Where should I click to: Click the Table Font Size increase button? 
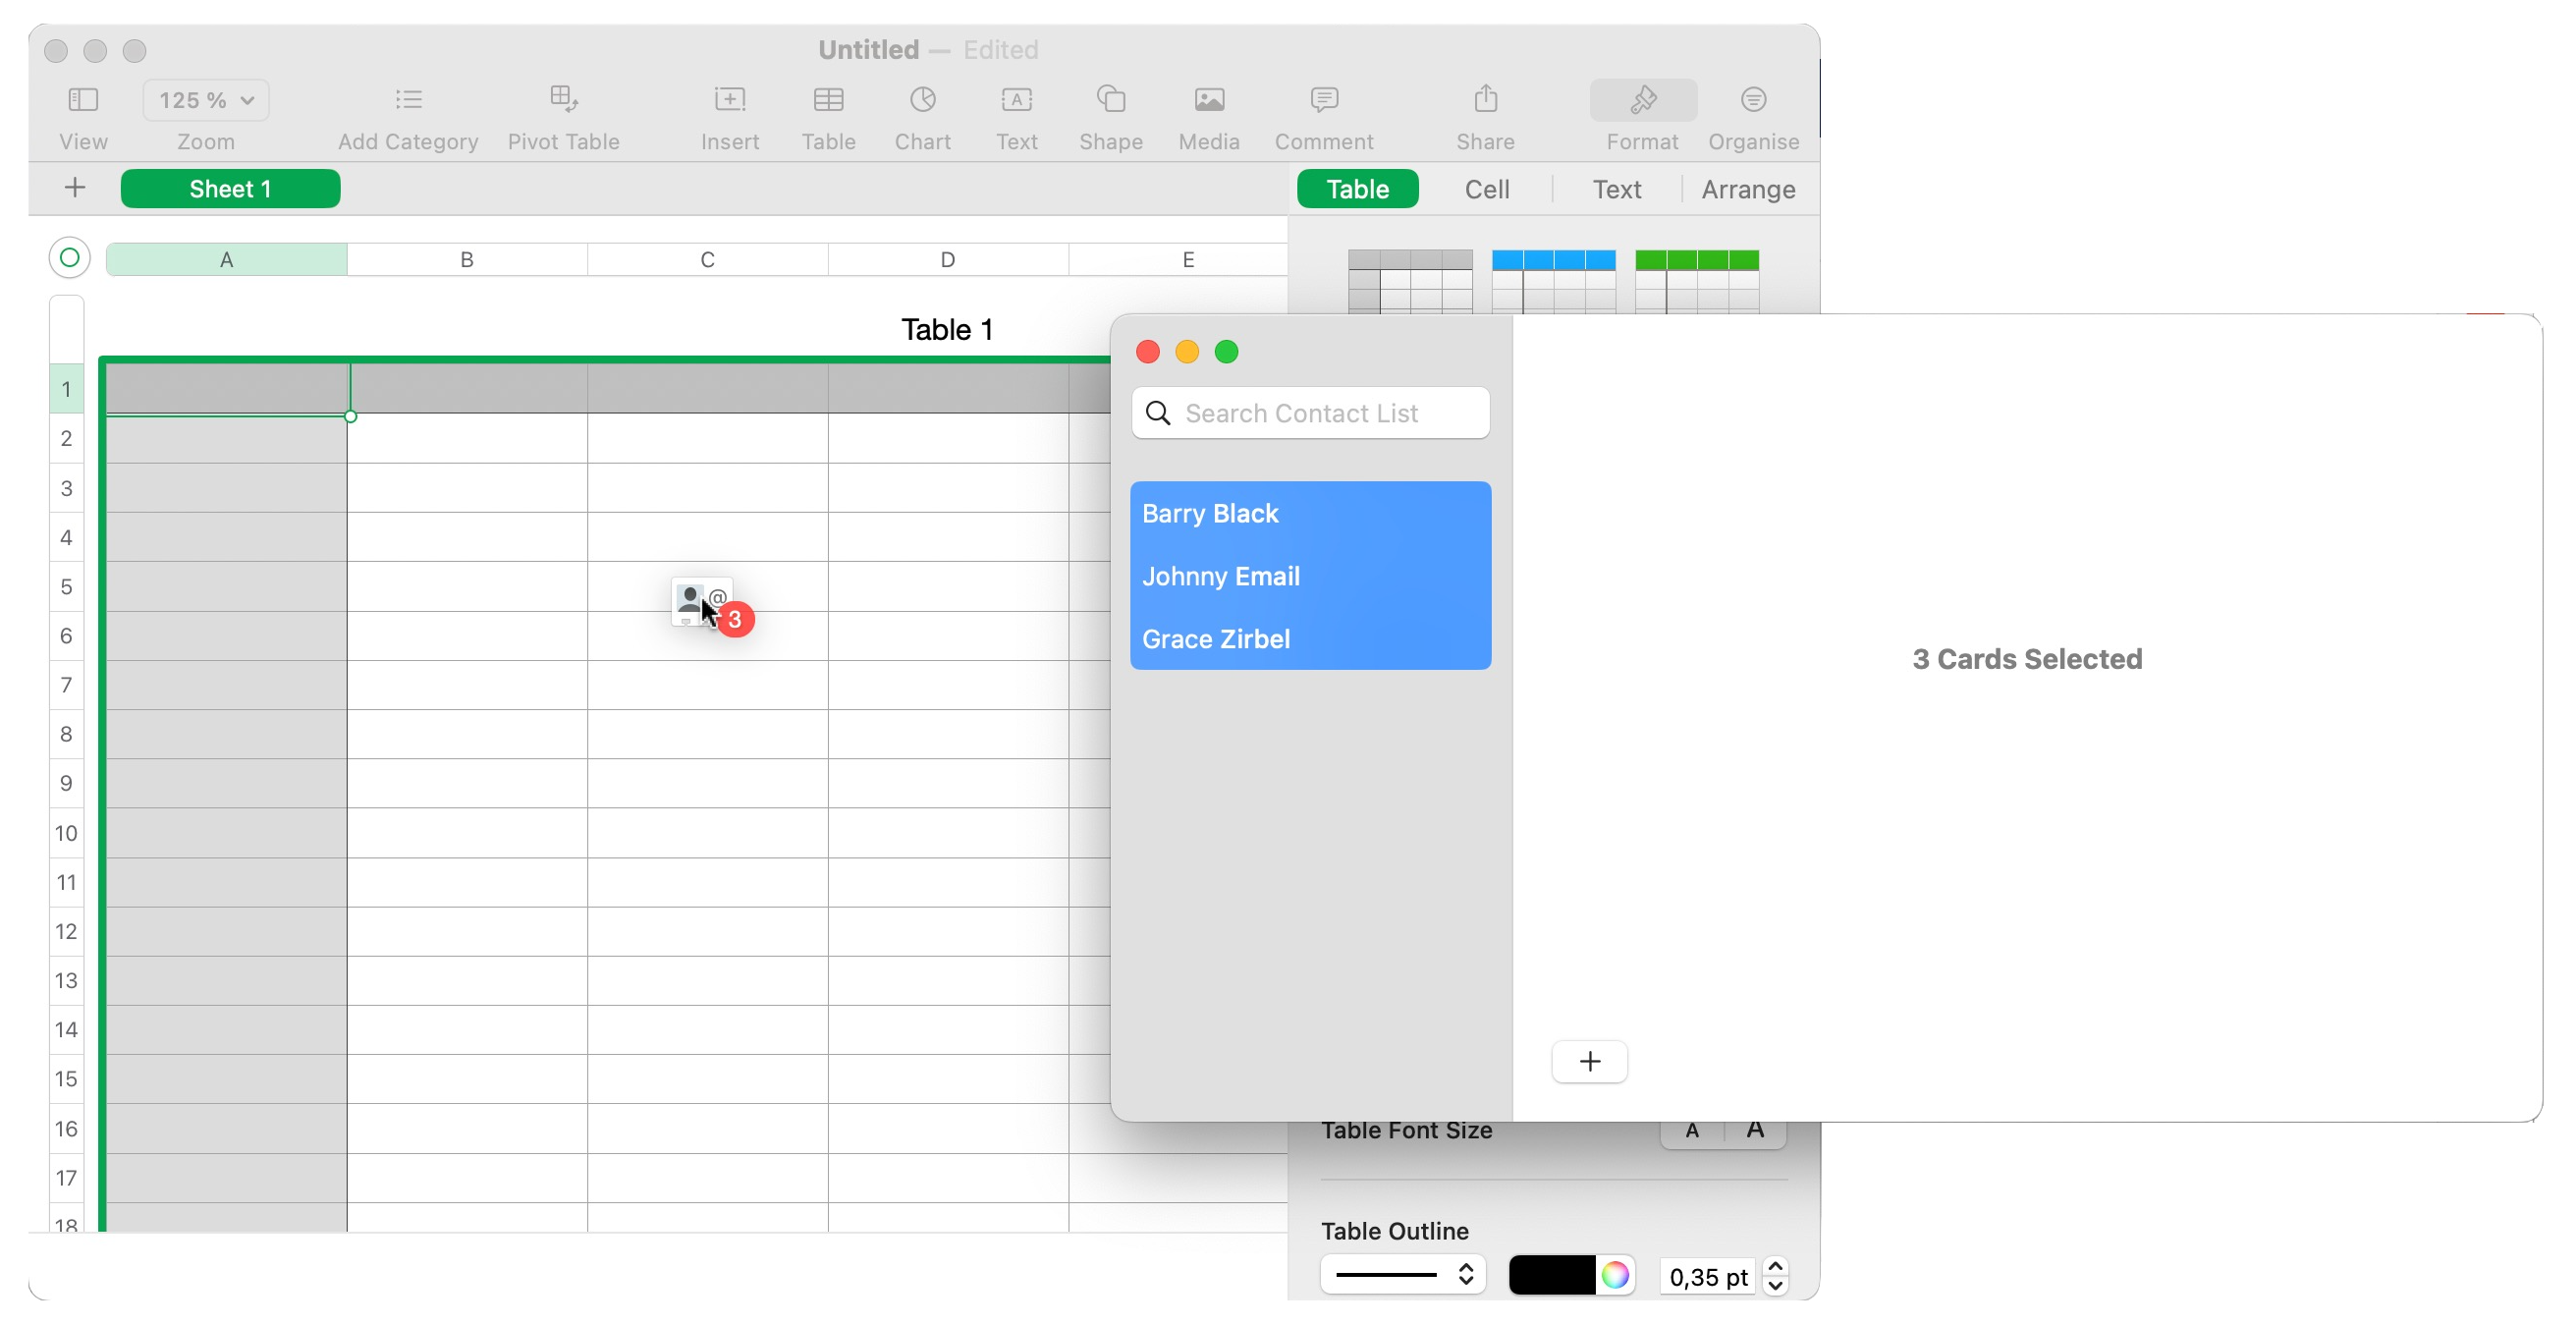[1755, 1131]
